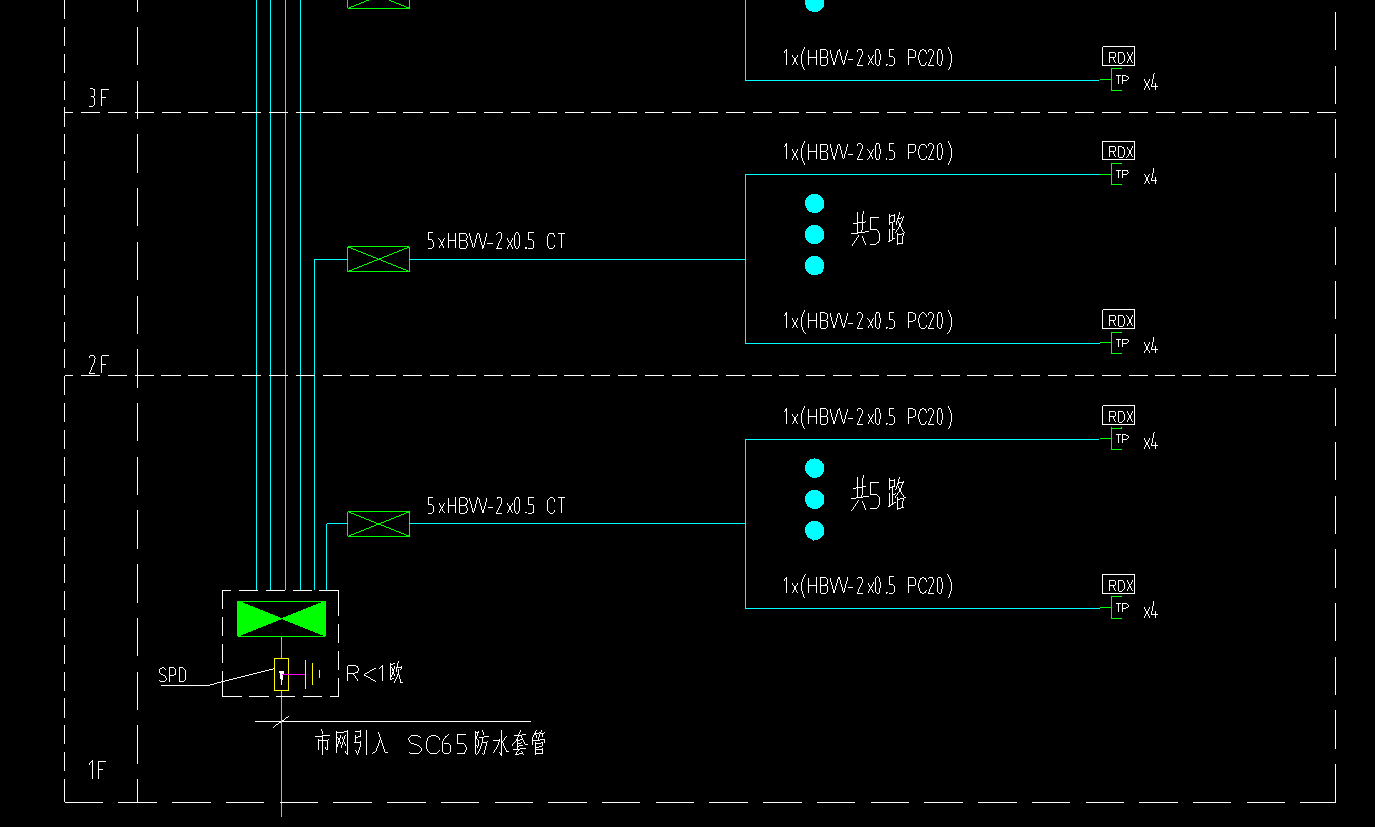Screen dimensions: 1375x827
Task: Select the bottom cyan dot on 2F
Action: pos(814,266)
